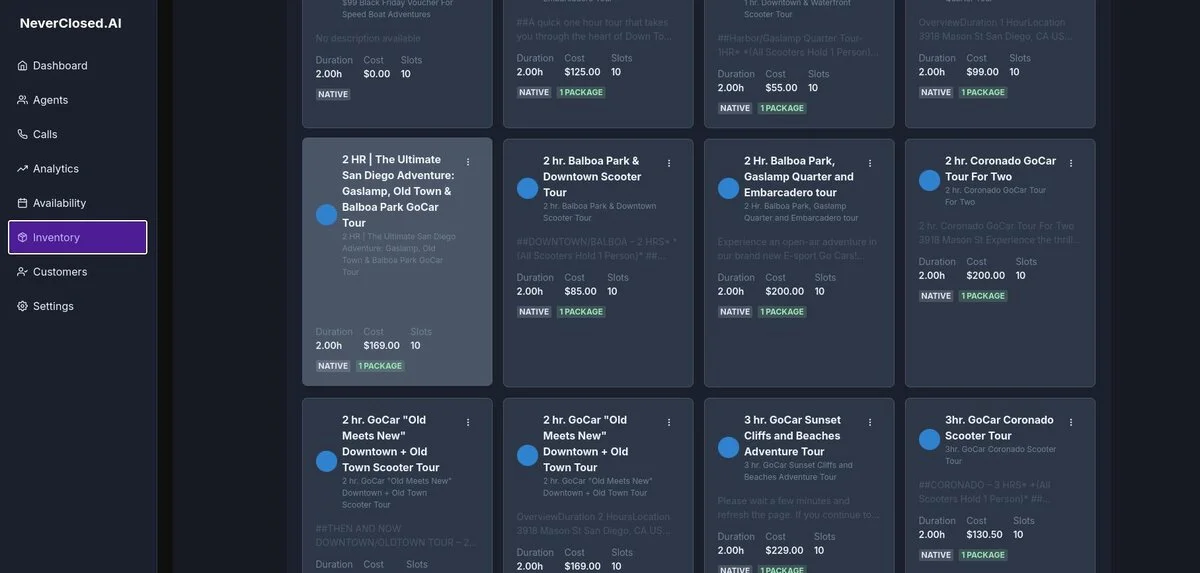The image size is (1200, 573).
Task: Open three-dot menu on Balboa Park & Downtown Scooter Tour
Action: pos(669,163)
